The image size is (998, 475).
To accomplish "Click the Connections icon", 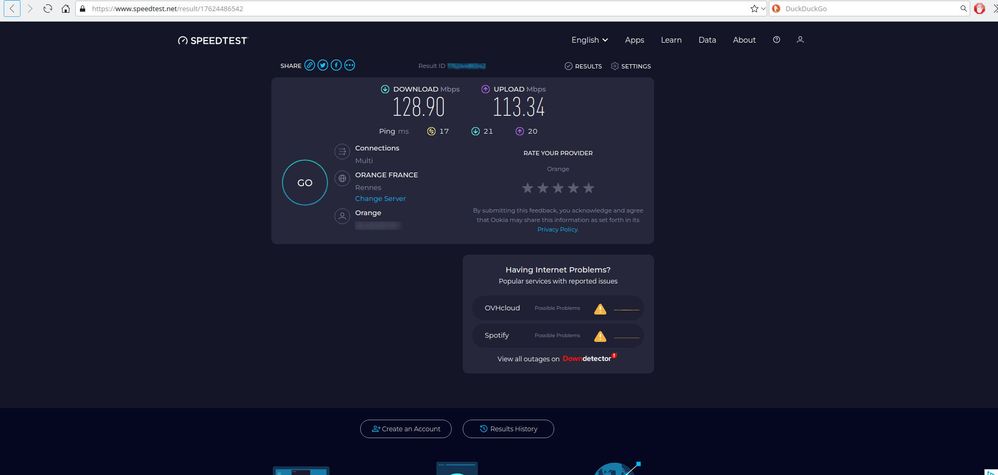I will (342, 151).
